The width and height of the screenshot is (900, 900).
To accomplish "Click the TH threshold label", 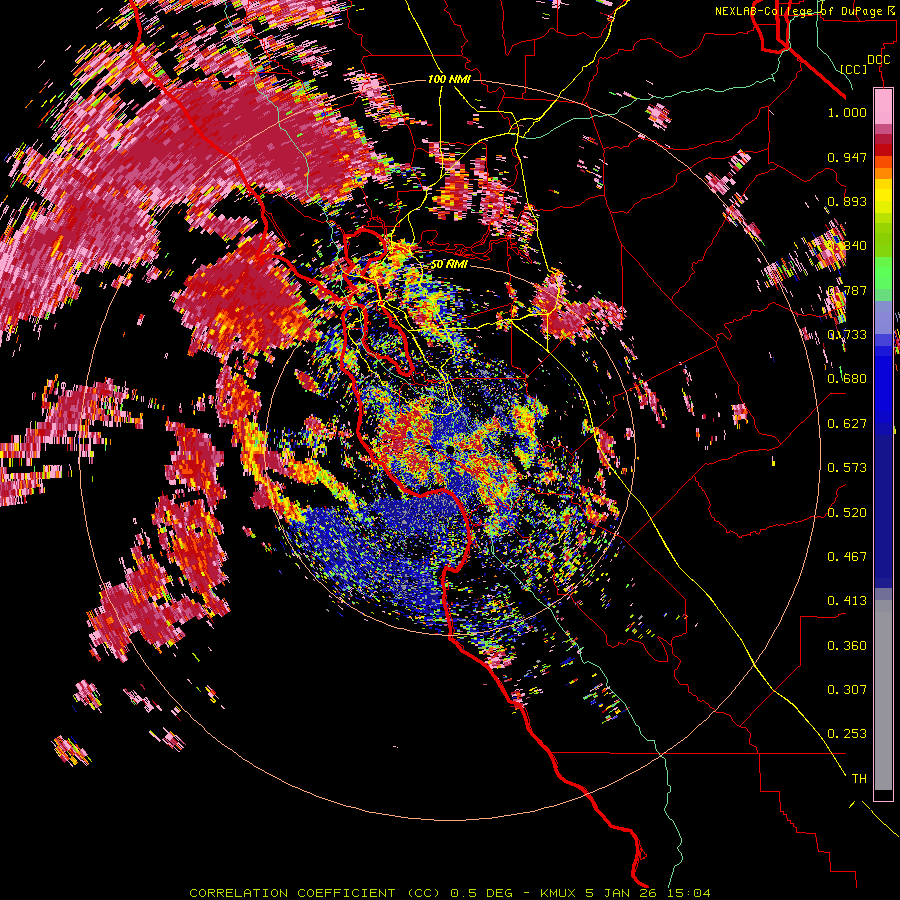I will pos(859,779).
